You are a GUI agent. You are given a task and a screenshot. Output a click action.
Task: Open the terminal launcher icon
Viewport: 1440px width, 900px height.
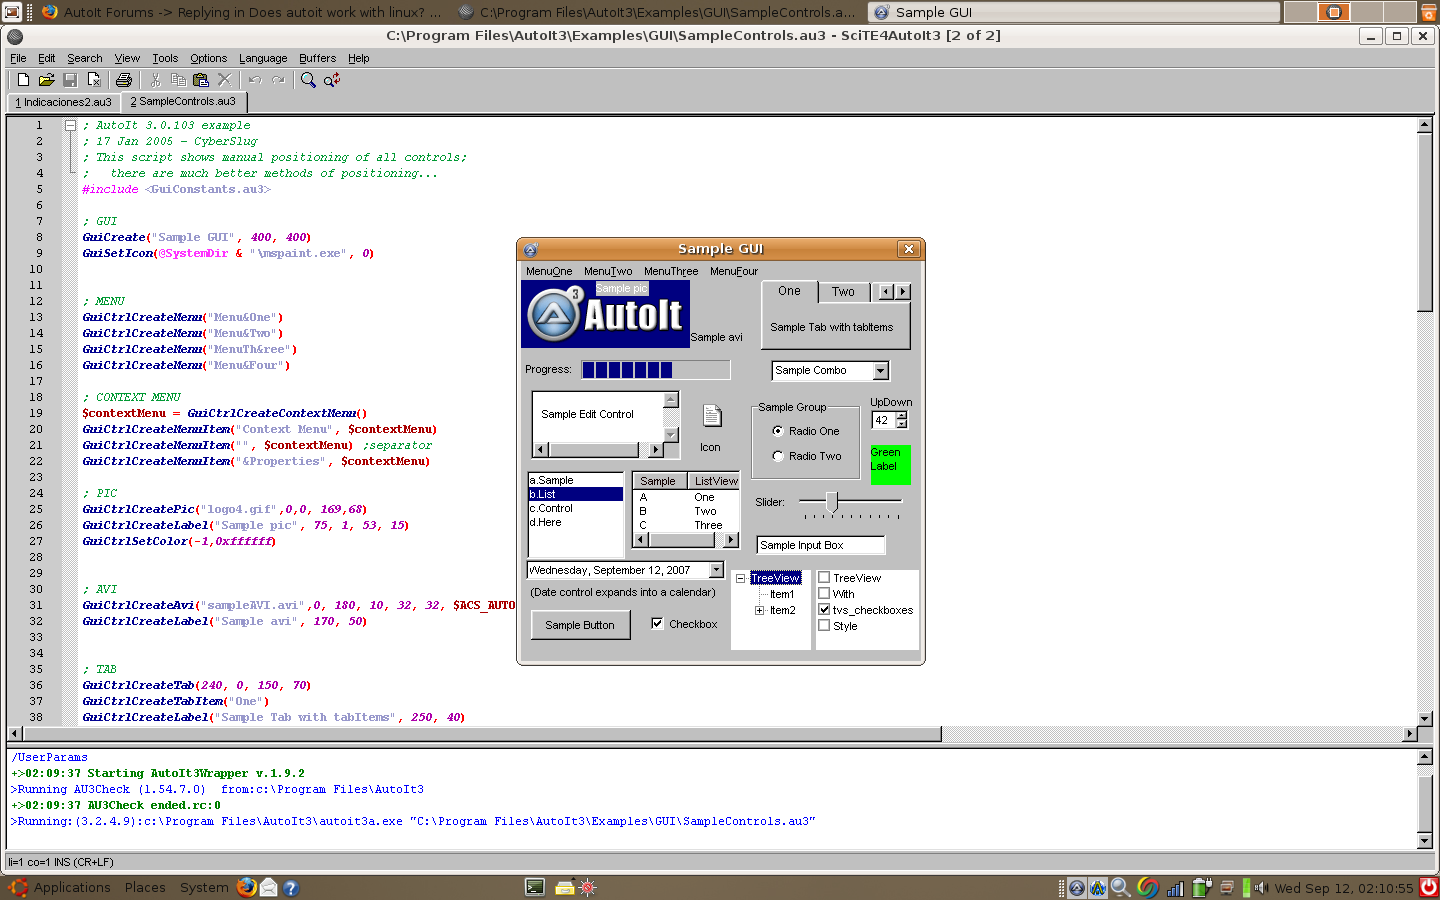(x=535, y=887)
